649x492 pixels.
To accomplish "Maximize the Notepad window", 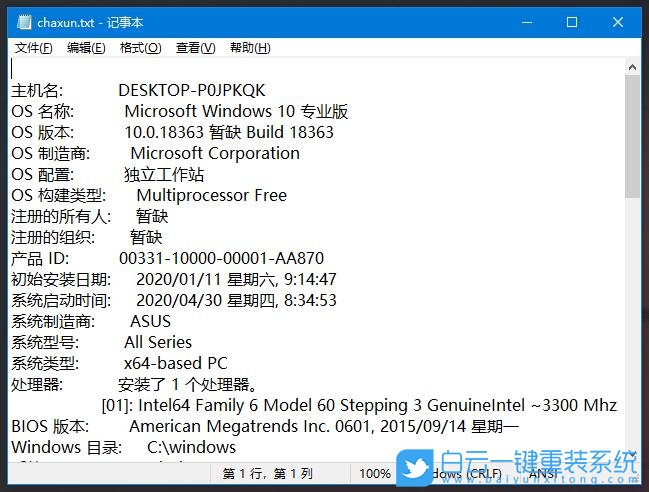I will point(572,22).
